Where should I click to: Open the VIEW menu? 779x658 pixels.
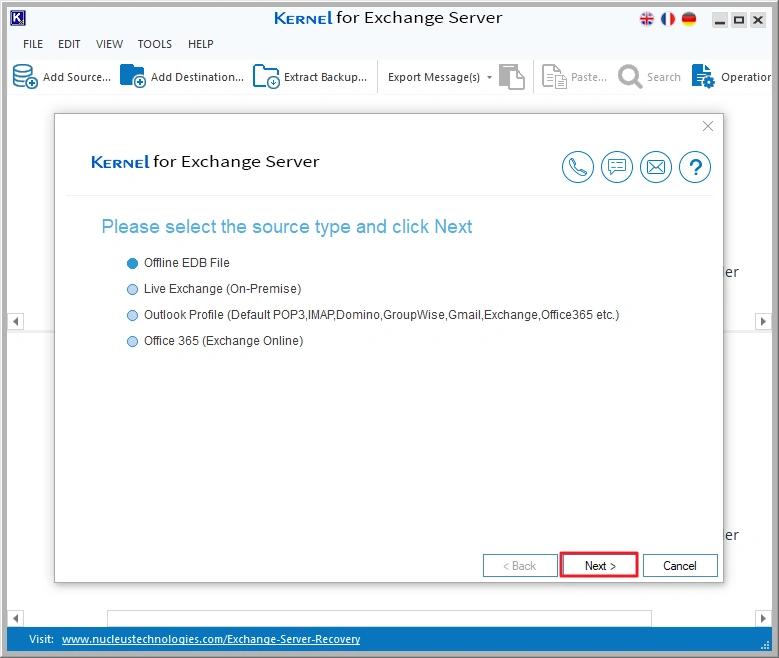pos(109,44)
